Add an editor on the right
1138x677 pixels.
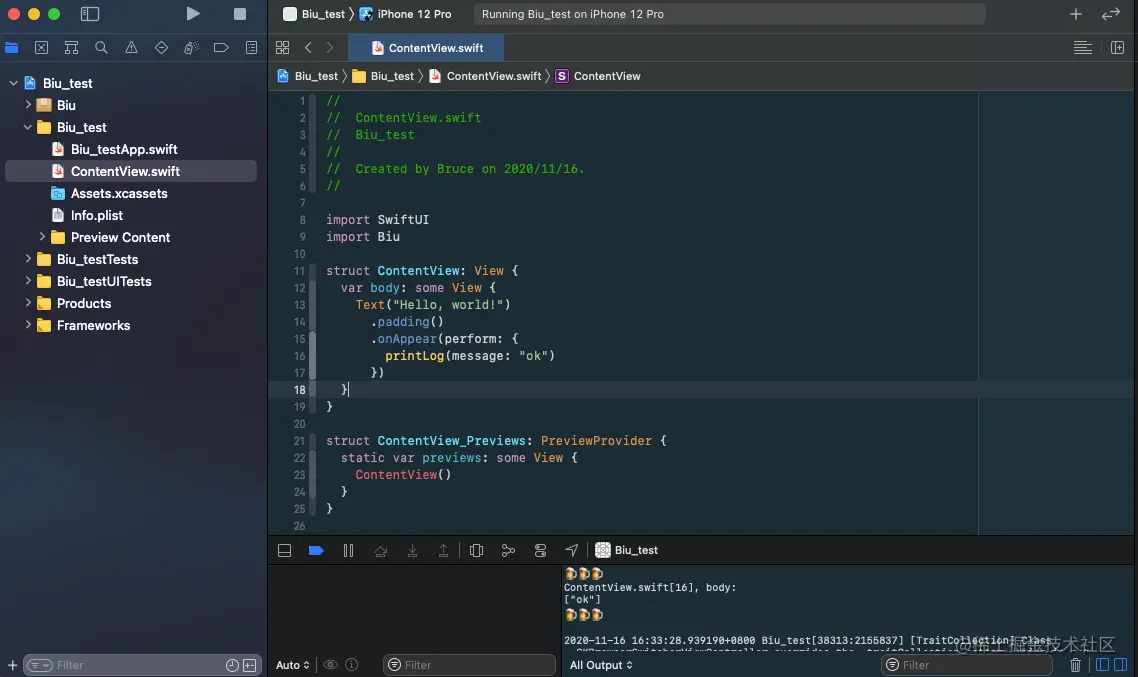click(x=1118, y=48)
